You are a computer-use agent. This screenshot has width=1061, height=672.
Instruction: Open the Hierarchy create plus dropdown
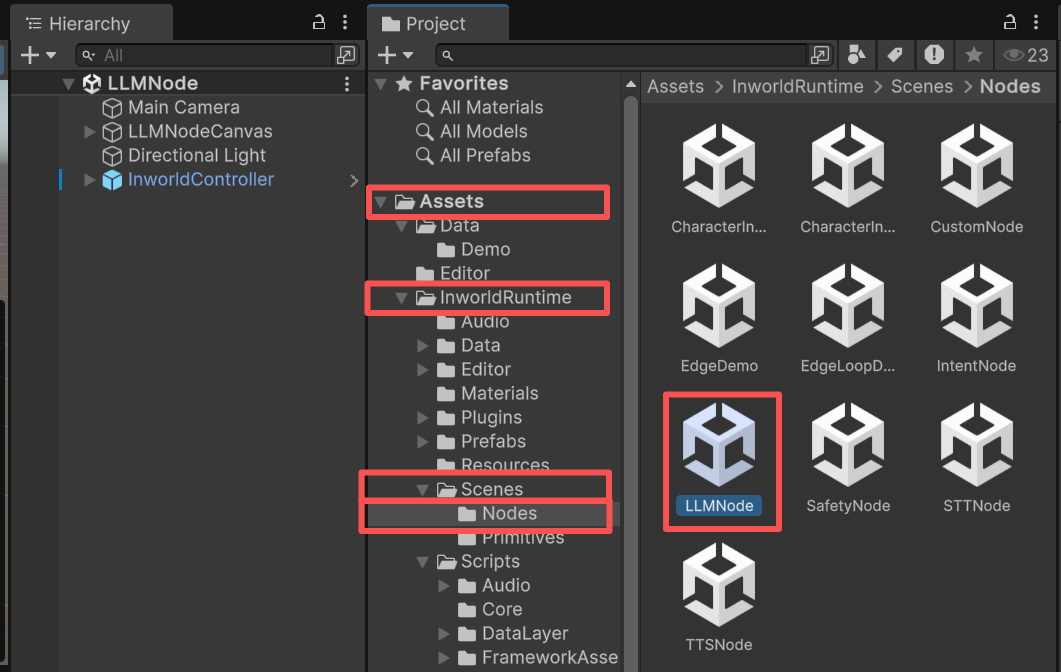coord(38,55)
